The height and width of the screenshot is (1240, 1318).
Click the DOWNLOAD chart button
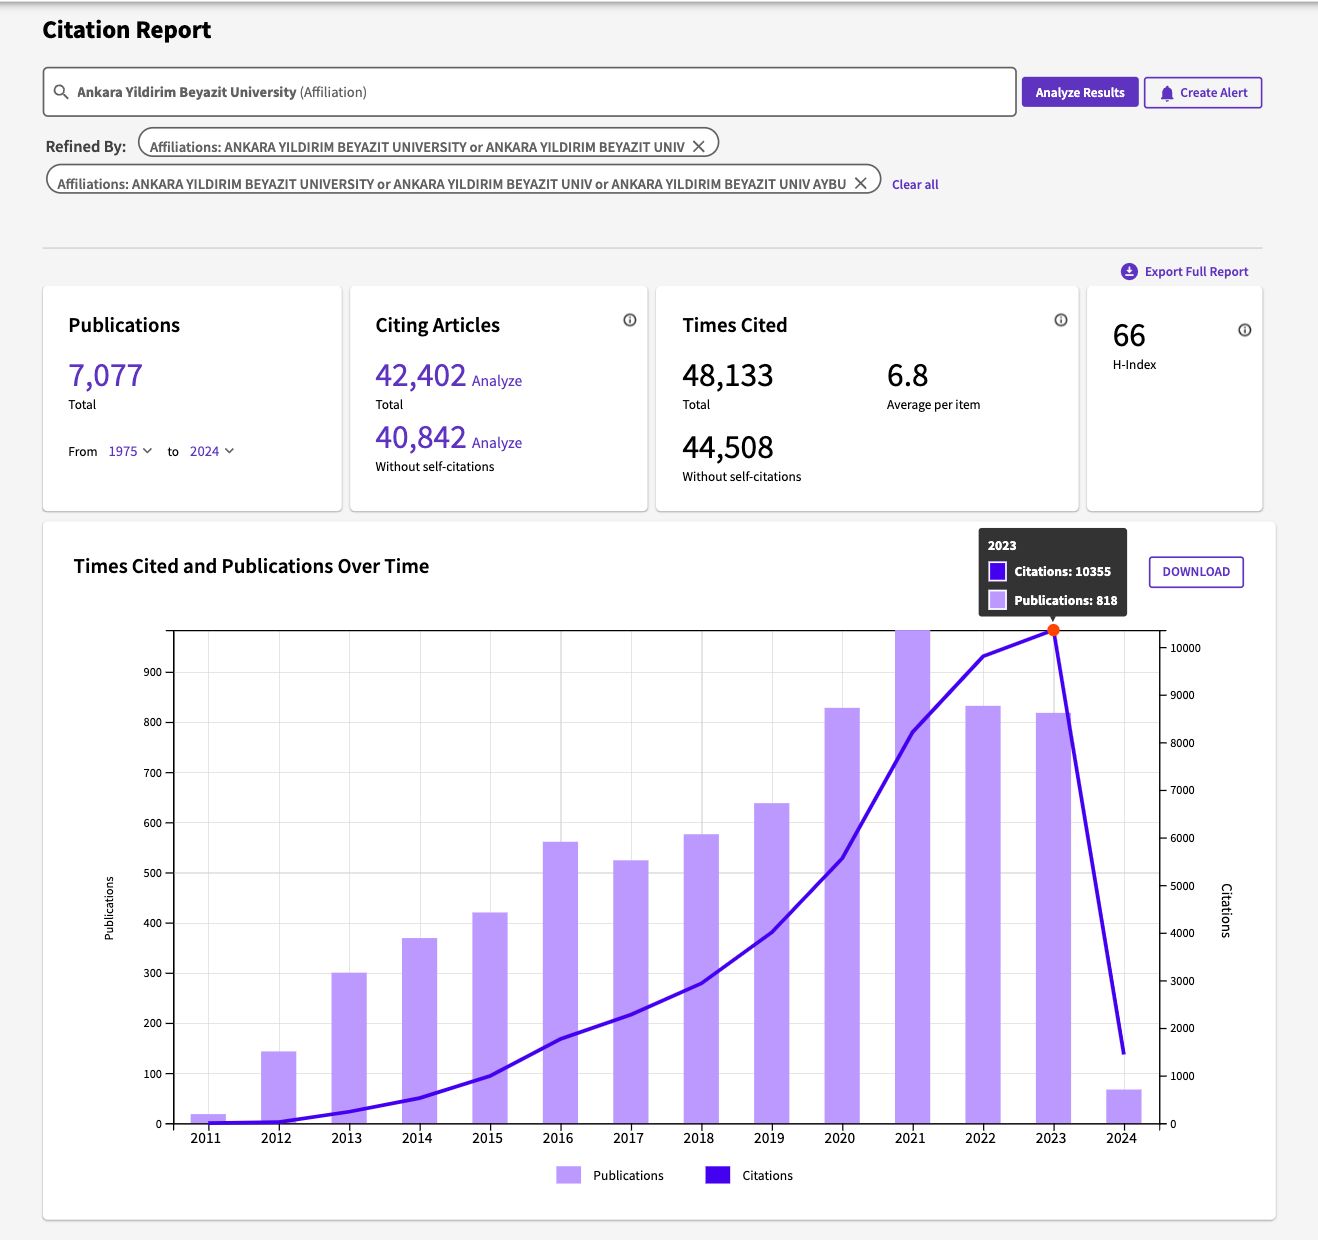click(1196, 572)
